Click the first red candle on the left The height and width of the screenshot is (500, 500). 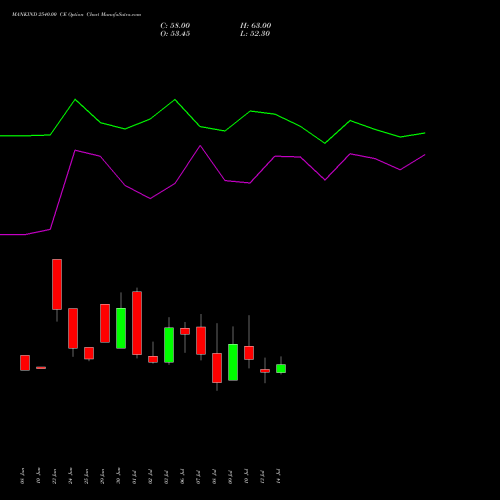pyautogui.click(x=25, y=363)
